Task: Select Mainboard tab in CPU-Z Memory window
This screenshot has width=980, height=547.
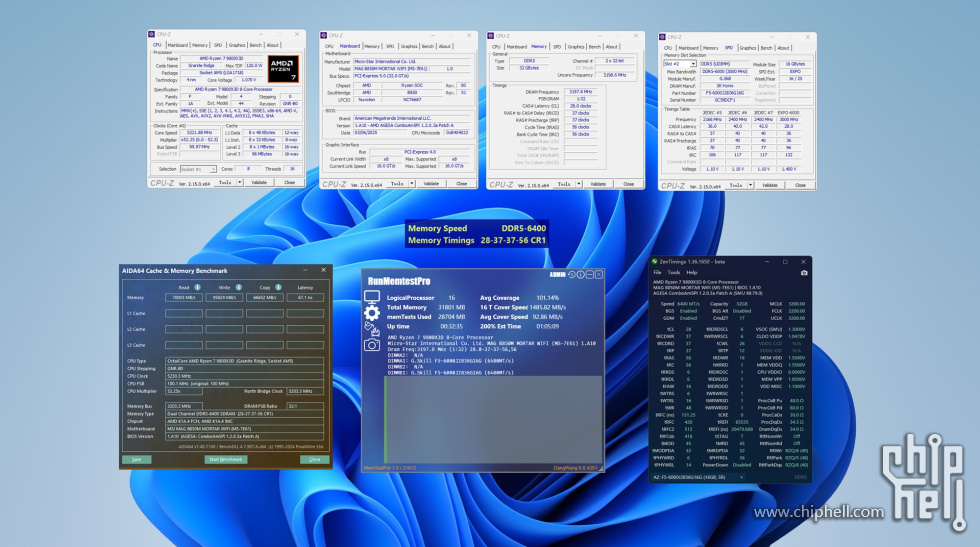Action: coord(517,47)
